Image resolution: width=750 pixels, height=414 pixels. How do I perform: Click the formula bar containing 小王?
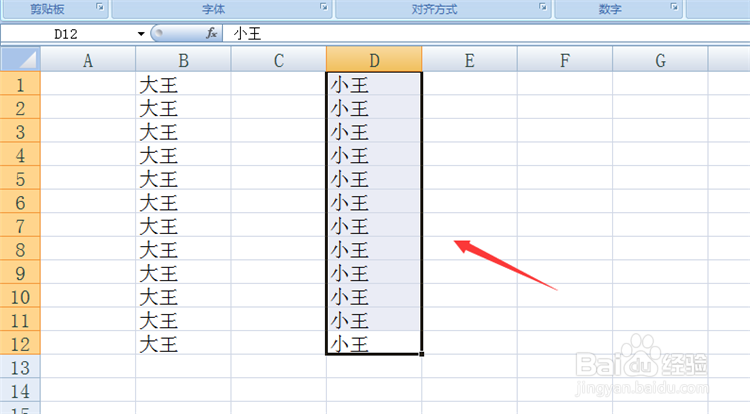(x=486, y=34)
